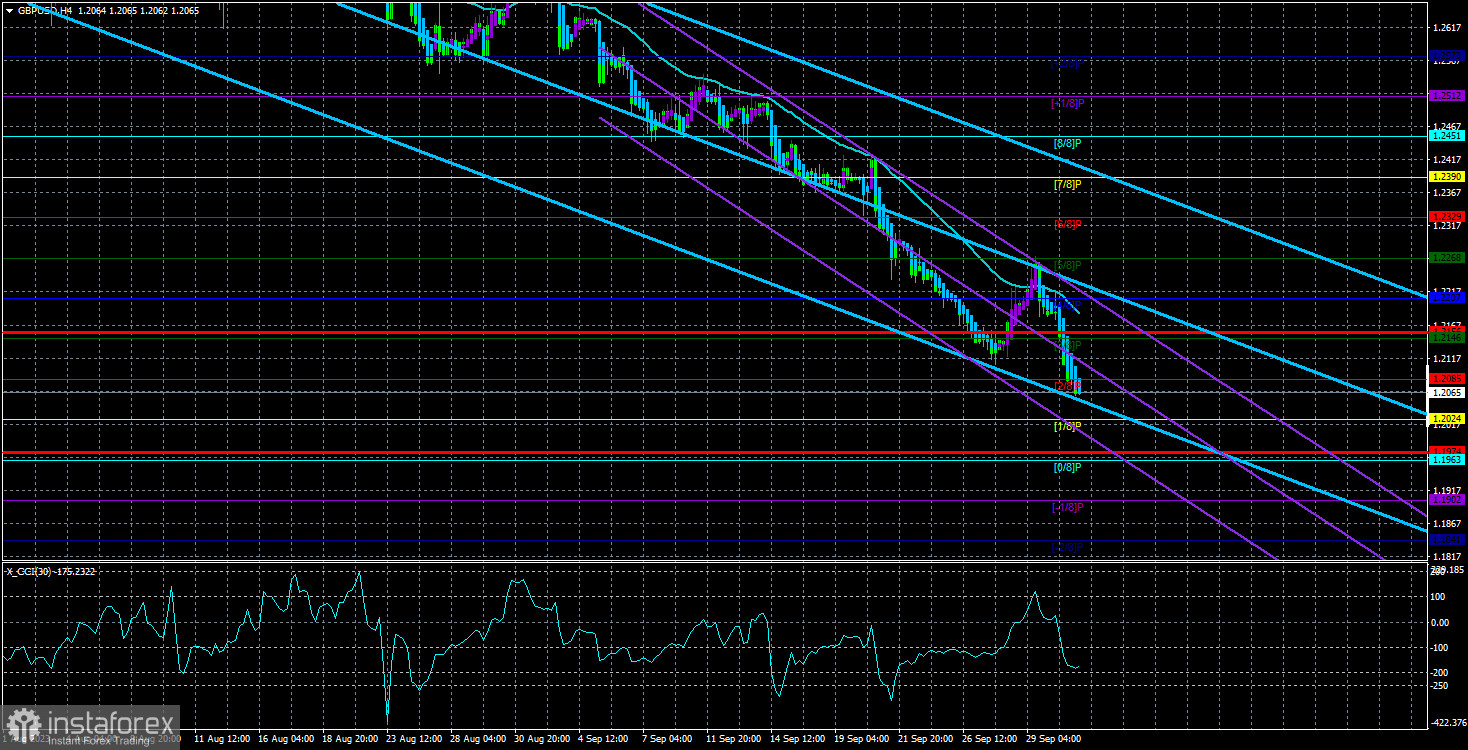Select the 1.2085 red price tag
The image size is (1468, 750).
pos(1447,379)
